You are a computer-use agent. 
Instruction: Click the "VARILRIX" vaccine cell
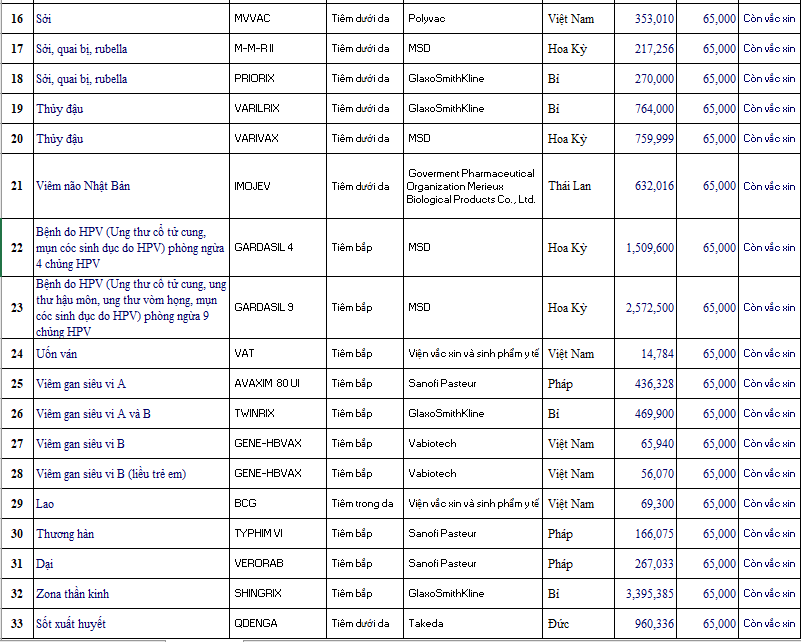pos(278,108)
